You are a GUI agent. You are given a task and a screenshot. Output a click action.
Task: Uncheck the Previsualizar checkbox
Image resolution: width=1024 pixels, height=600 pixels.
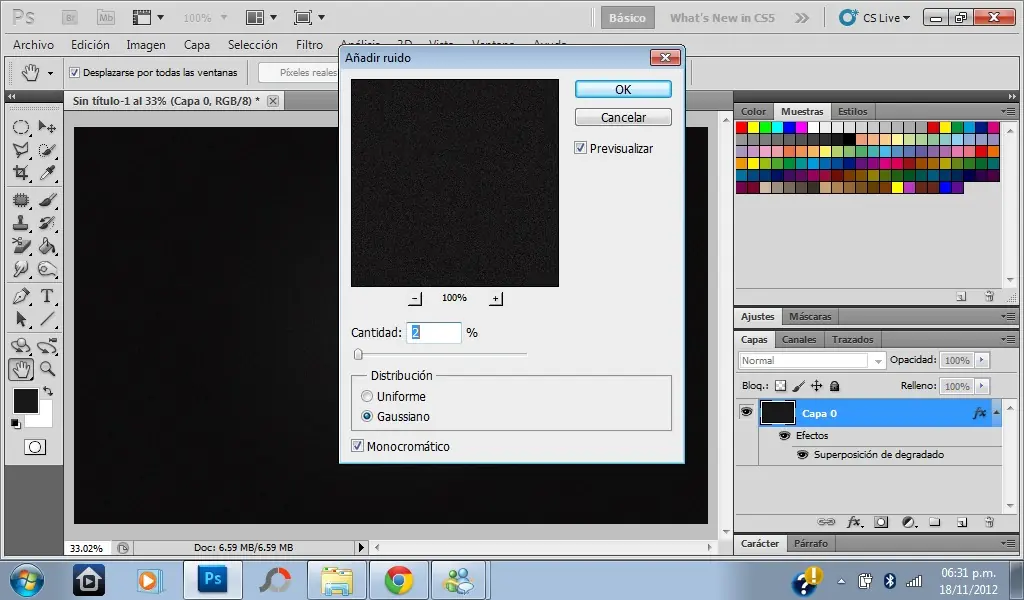tap(581, 148)
